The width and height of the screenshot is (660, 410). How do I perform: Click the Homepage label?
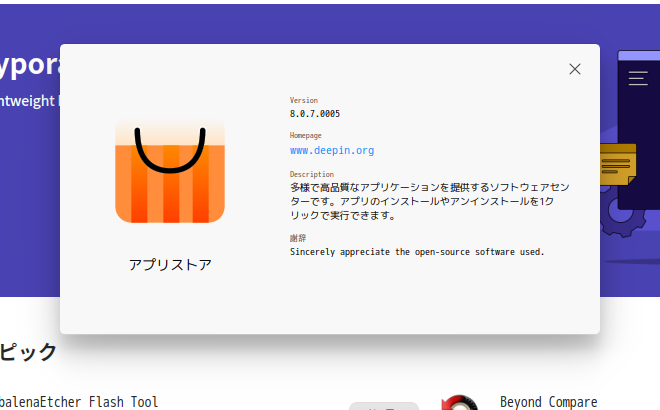point(305,136)
